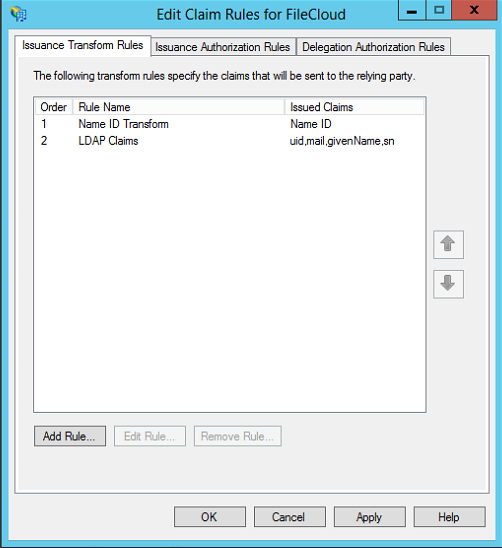Switch to Issuance Authorization Rules tab

pos(223,47)
